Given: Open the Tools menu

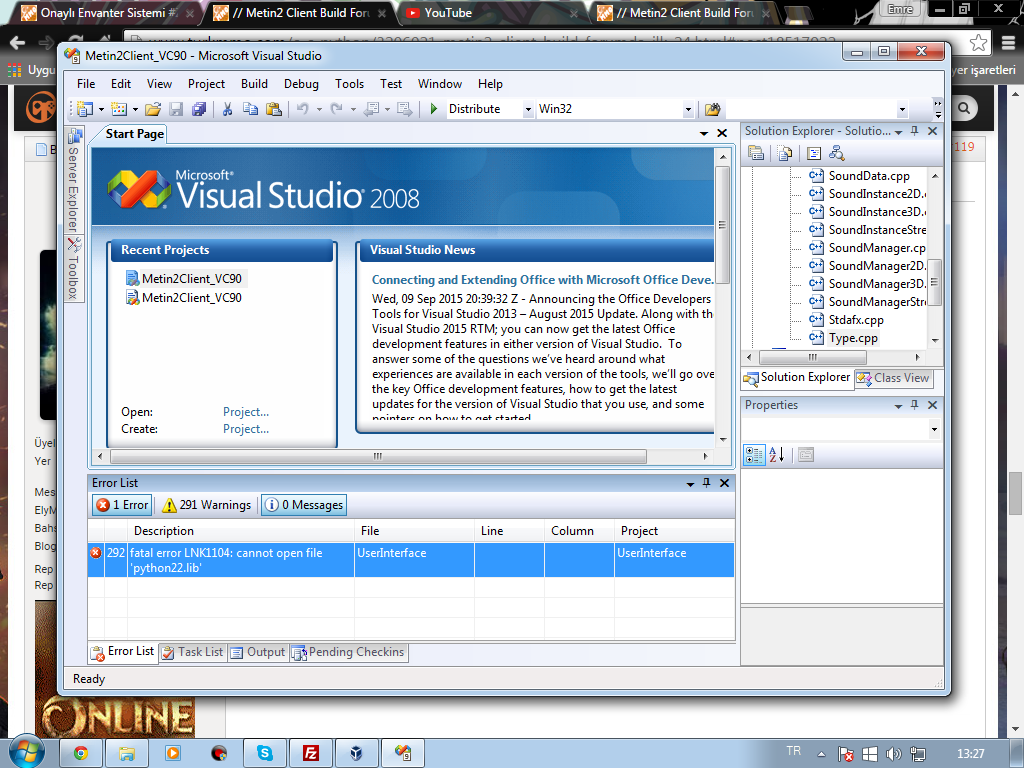Looking at the screenshot, I should click(349, 84).
